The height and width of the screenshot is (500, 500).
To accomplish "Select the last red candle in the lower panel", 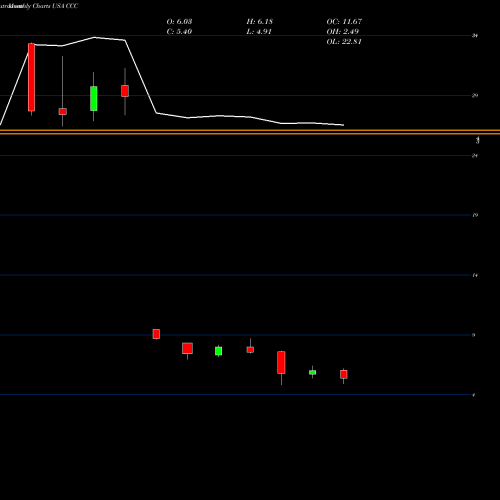I will 344,374.
